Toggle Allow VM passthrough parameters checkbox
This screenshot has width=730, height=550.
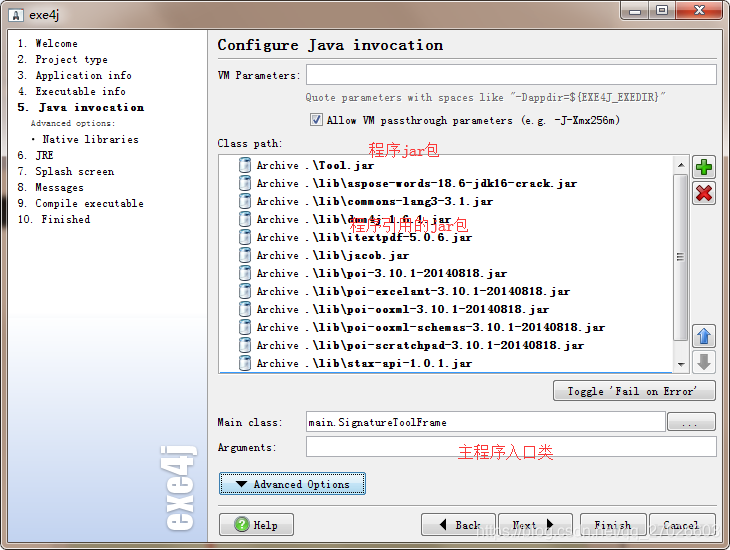point(316,120)
